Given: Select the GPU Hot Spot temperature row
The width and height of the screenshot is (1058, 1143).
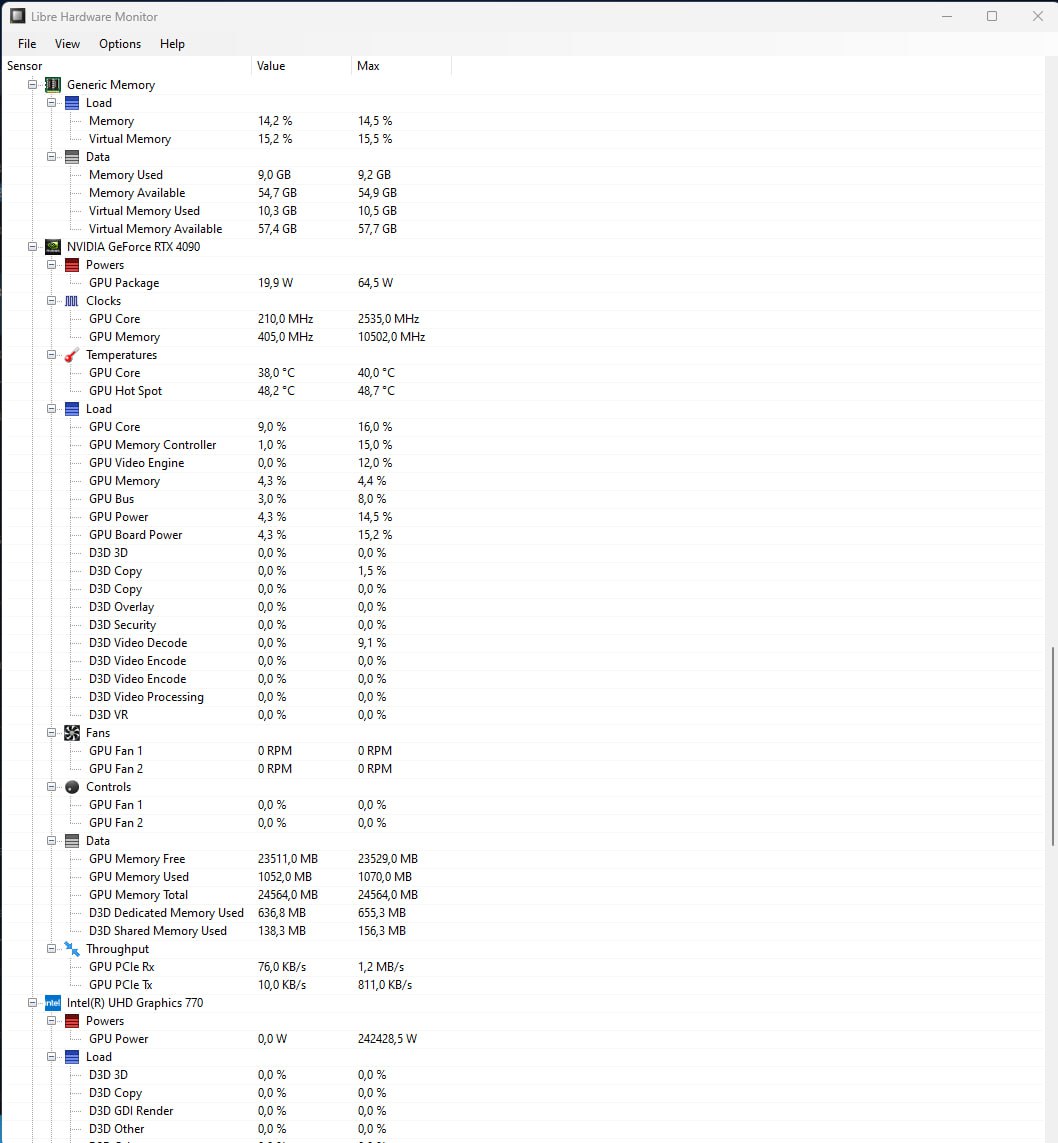Looking at the screenshot, I should (x=522, y=391).
